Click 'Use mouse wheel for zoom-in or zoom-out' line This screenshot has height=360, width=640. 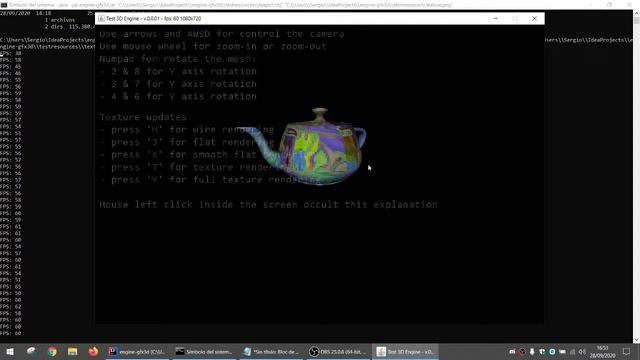pos(213,46)
